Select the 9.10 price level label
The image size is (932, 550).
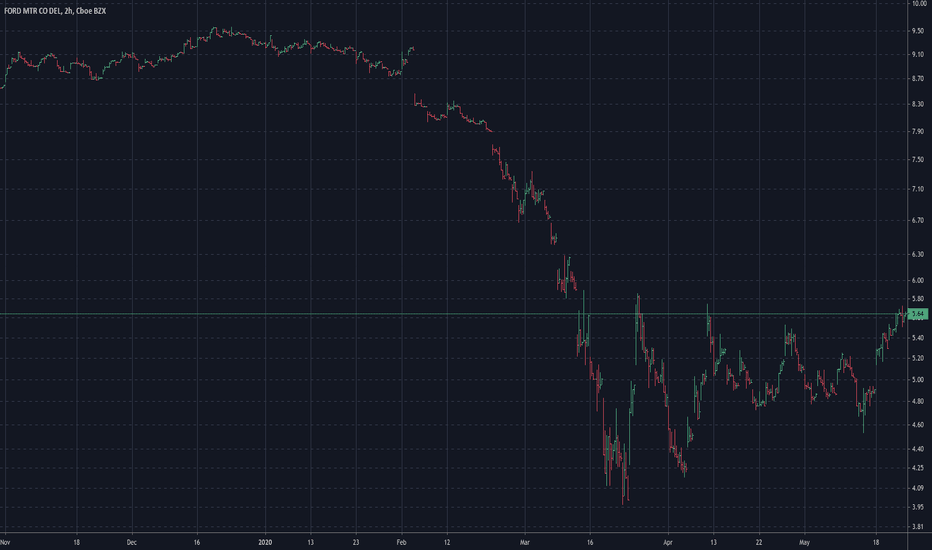(918, 54)
